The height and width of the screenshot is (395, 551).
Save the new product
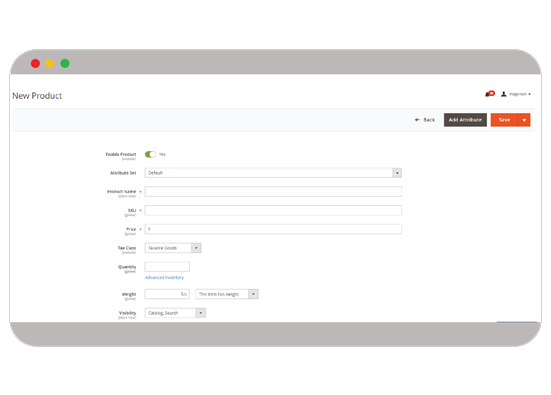point(504,120)
